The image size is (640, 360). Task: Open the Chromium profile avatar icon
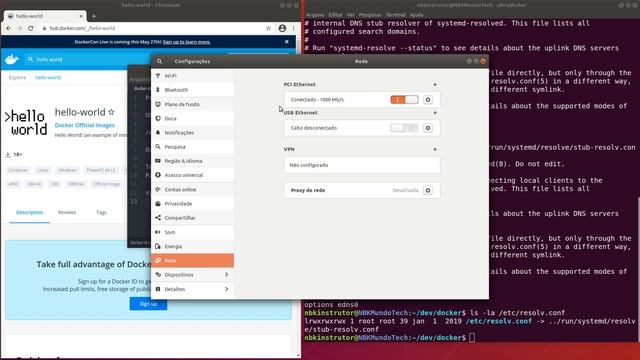282,28
